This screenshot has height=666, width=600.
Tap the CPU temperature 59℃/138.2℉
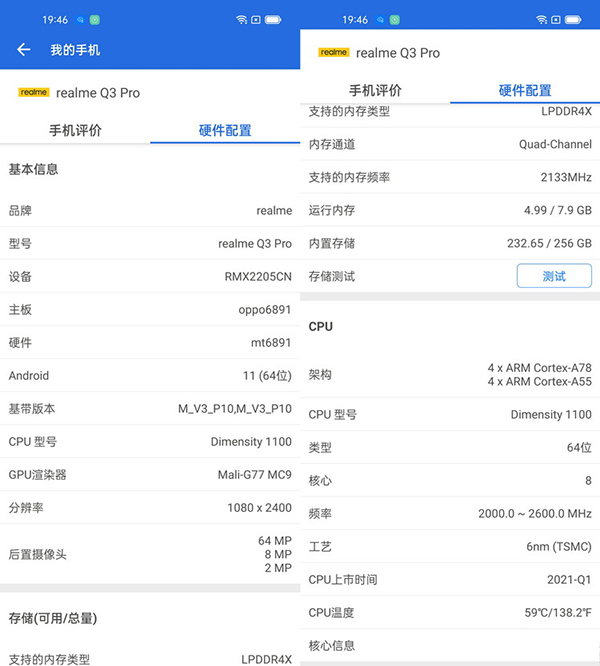pyautogui.click(x=558, y=612)
